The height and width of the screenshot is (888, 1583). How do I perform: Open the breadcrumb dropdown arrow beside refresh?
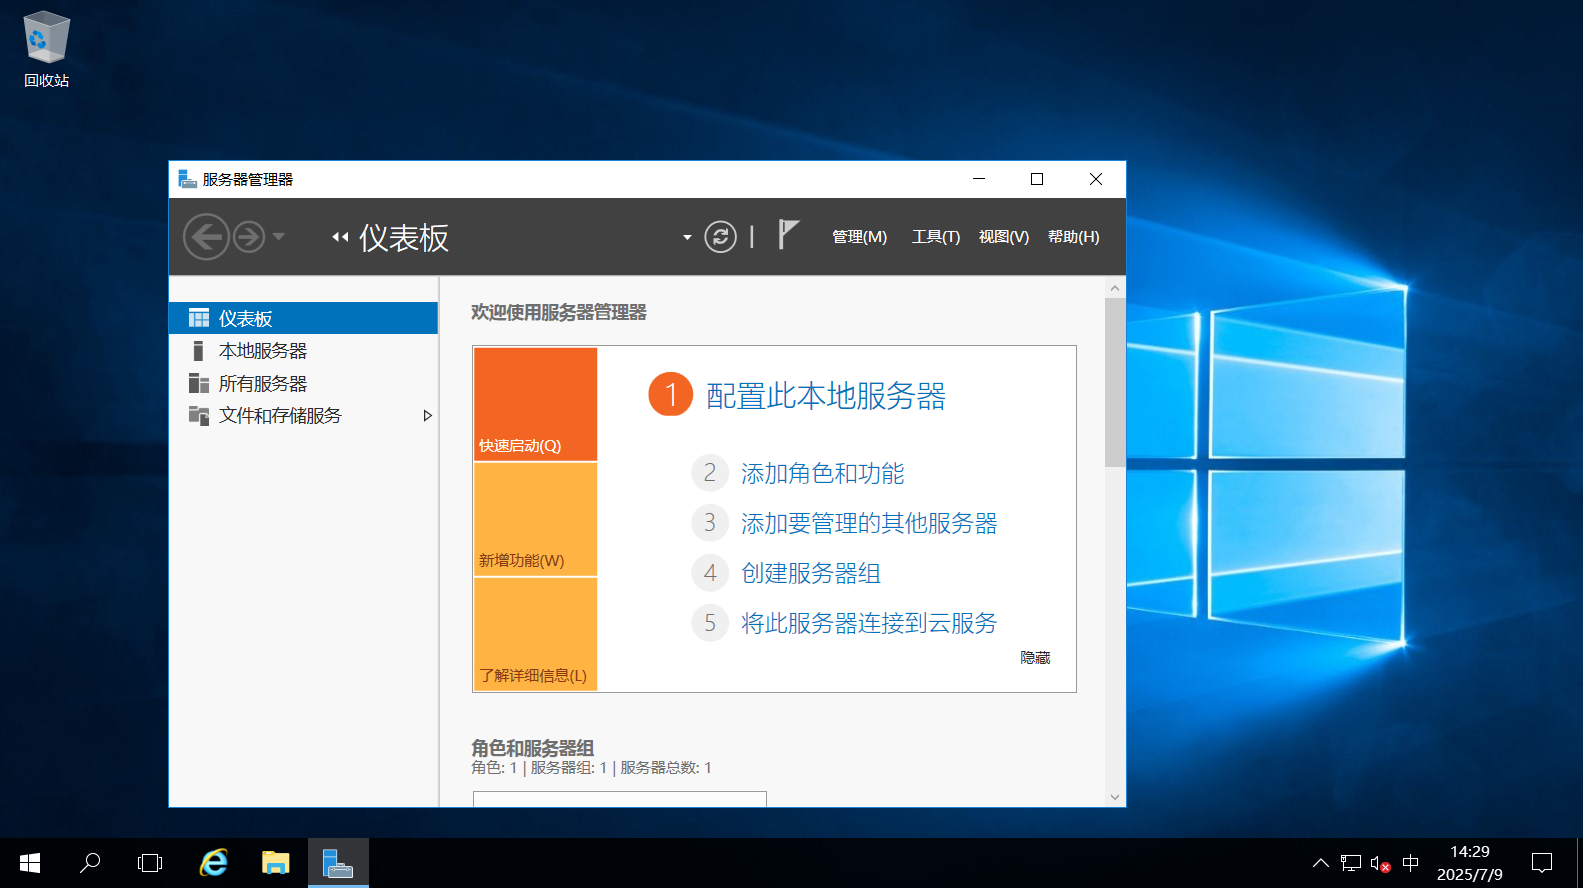pos(687,237)
